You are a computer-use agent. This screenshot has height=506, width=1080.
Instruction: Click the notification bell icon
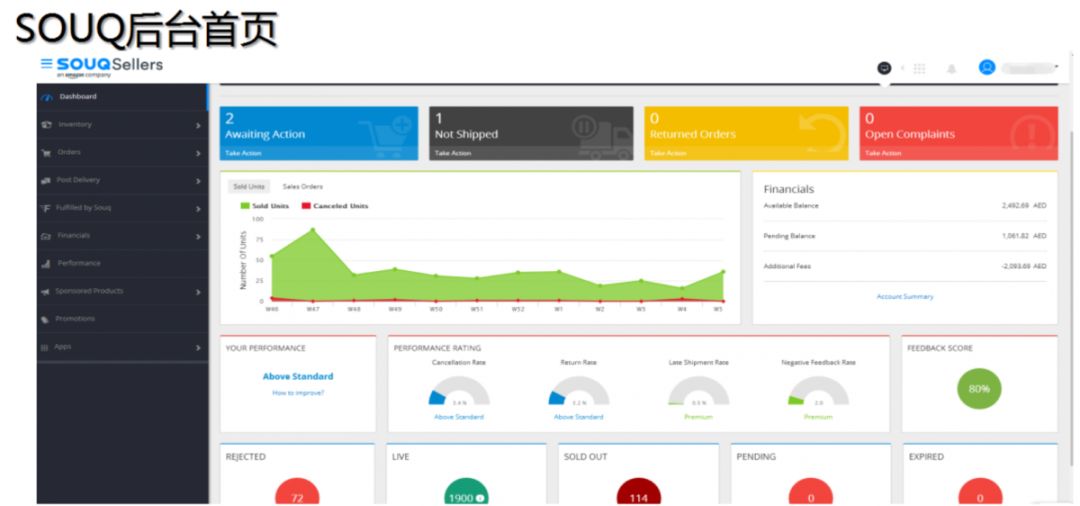click(x=952, y=69)
